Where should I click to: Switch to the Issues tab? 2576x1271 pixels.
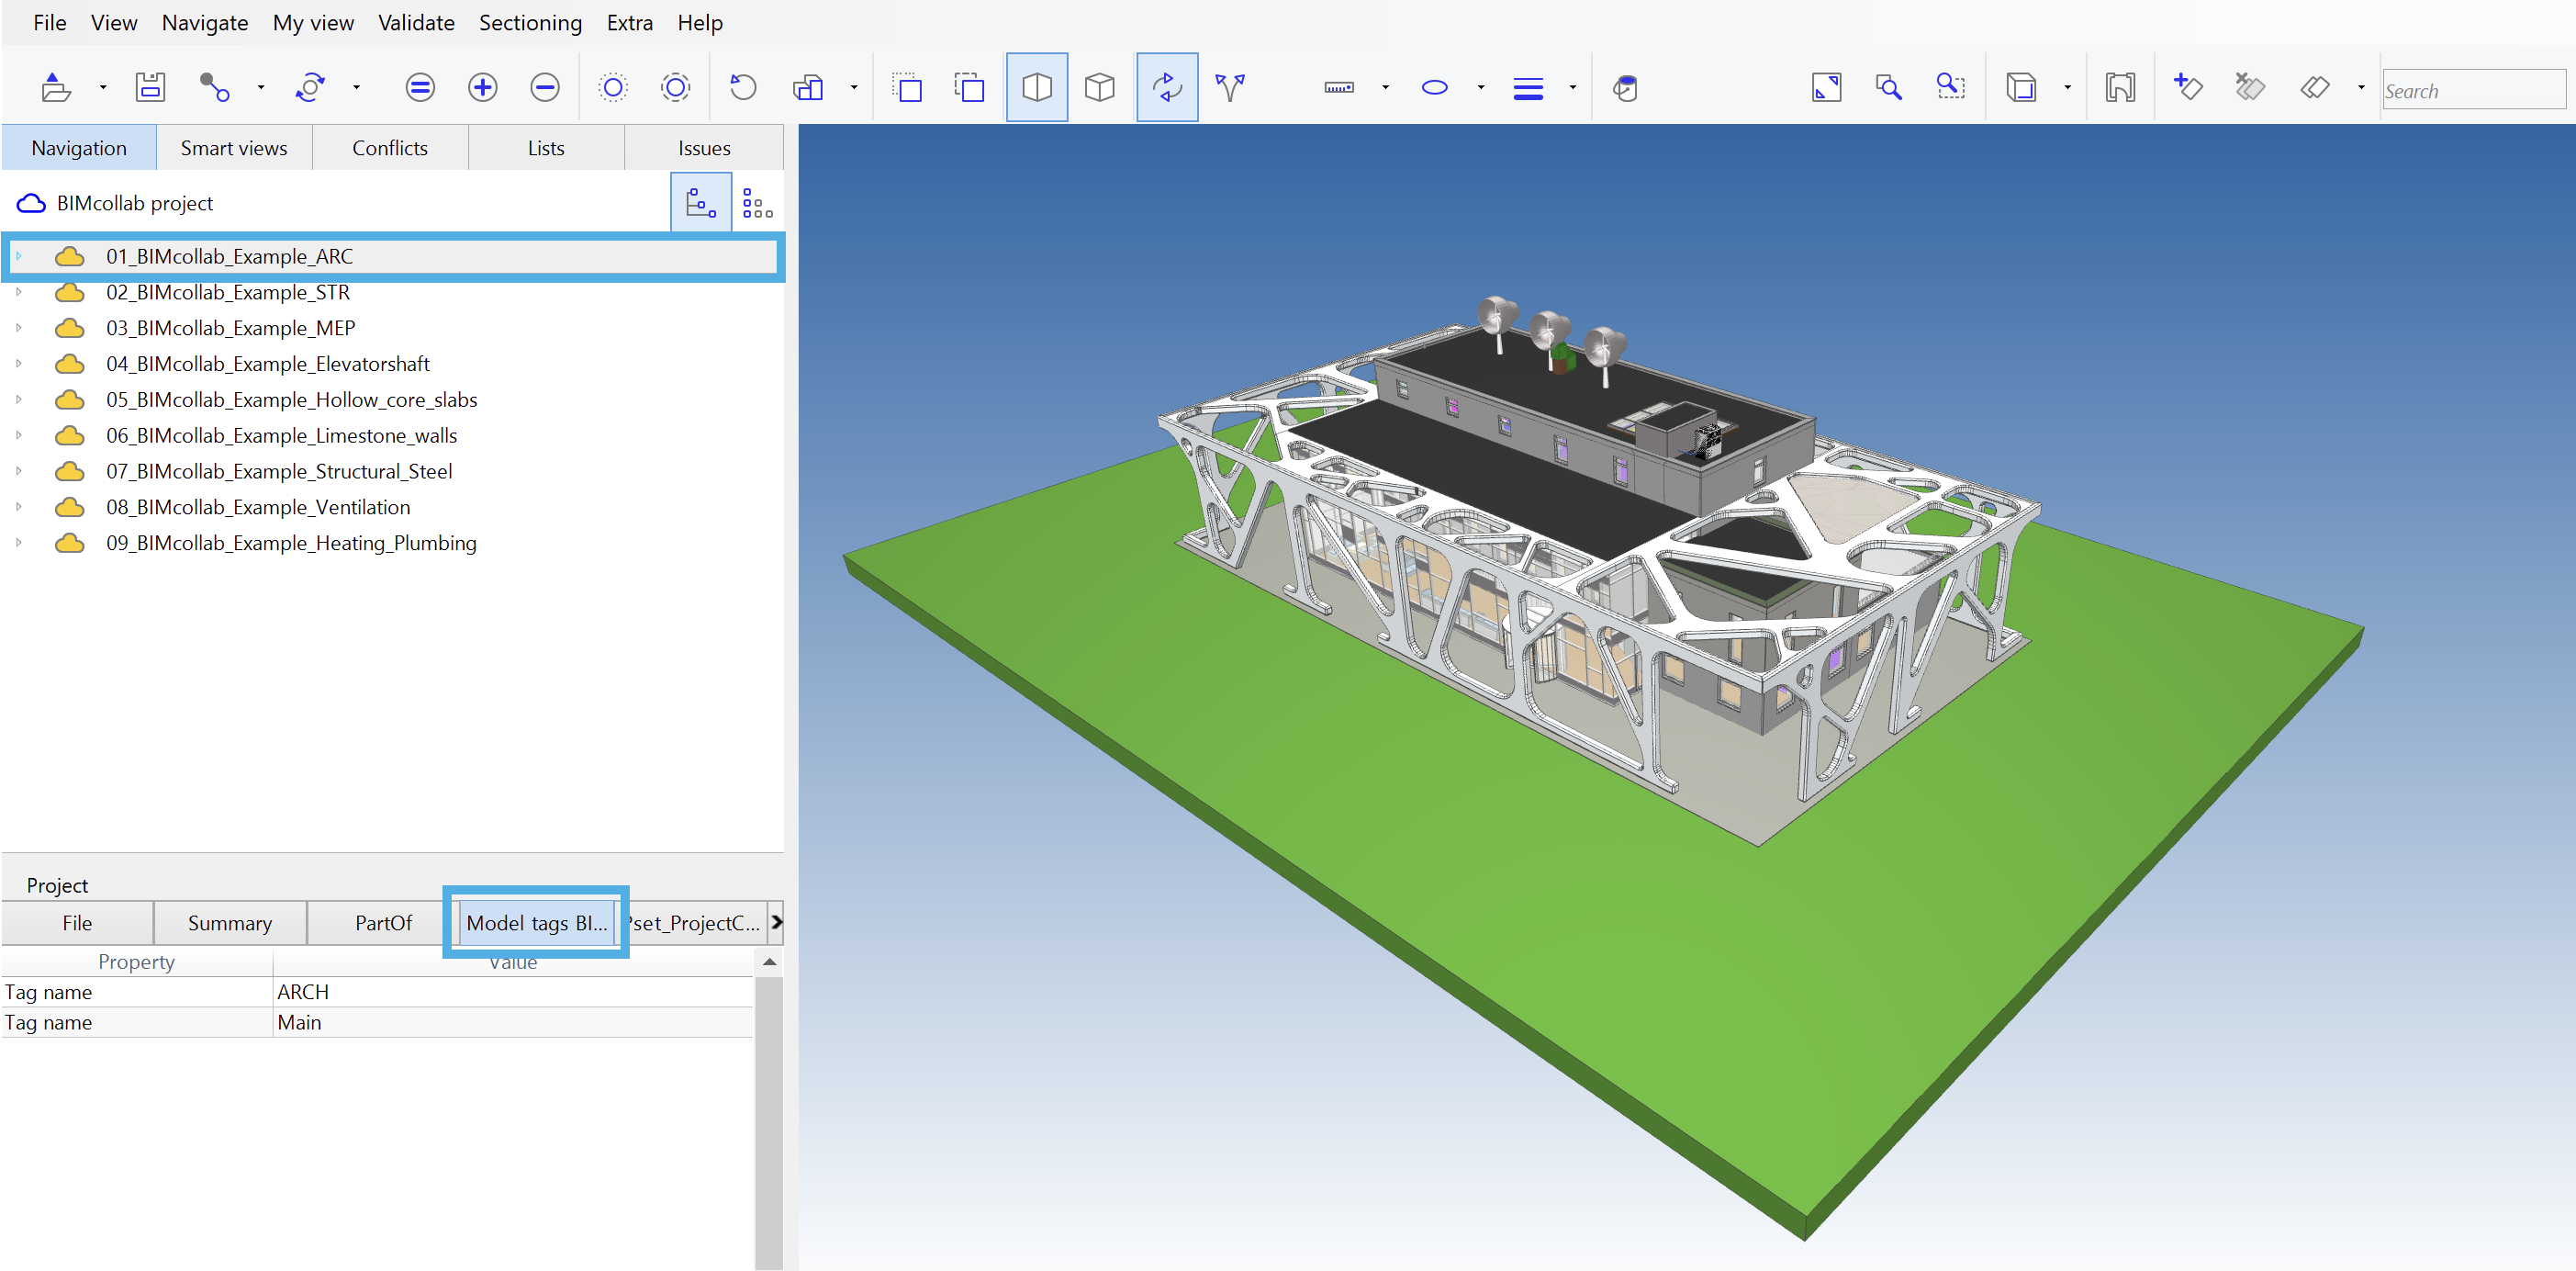(x=704, y=148)
